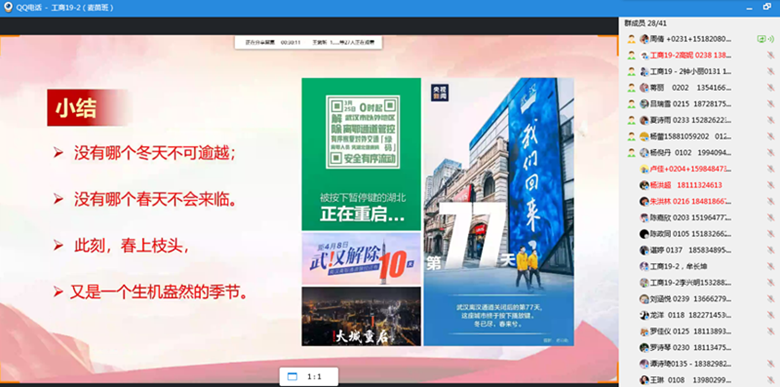This screenshot has height=387, width=780.
Task: Click the avatar beside 15881059202
Action: point(644,136)
